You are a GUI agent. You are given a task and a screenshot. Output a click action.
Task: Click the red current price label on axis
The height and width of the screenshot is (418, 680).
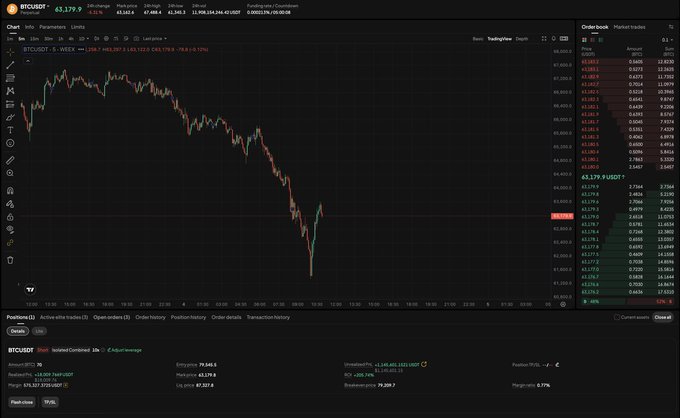tap(562, 216)
